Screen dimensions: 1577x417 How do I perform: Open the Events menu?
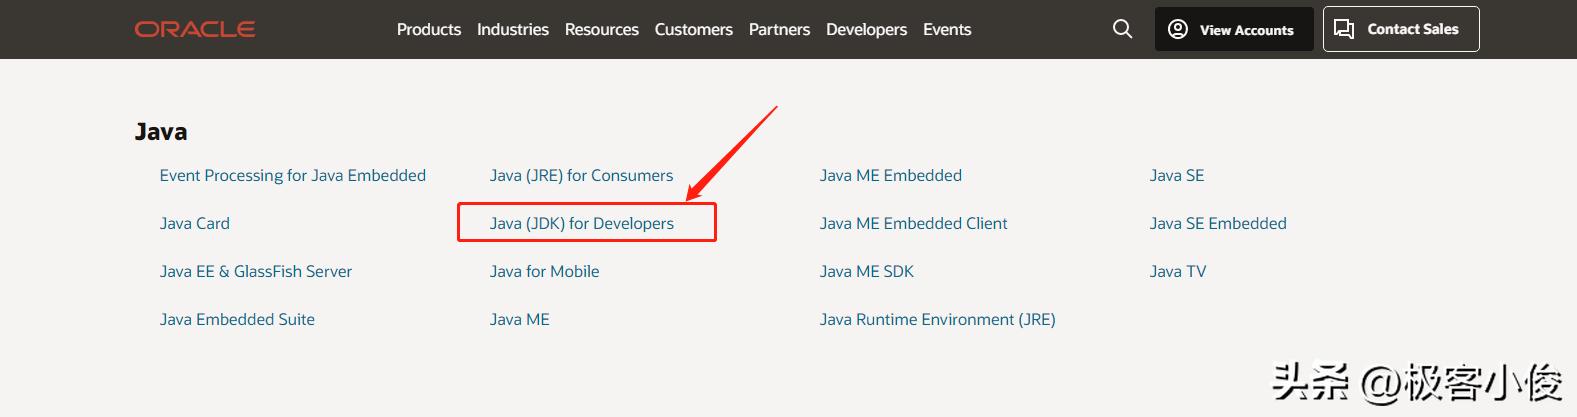coord(947,30)
